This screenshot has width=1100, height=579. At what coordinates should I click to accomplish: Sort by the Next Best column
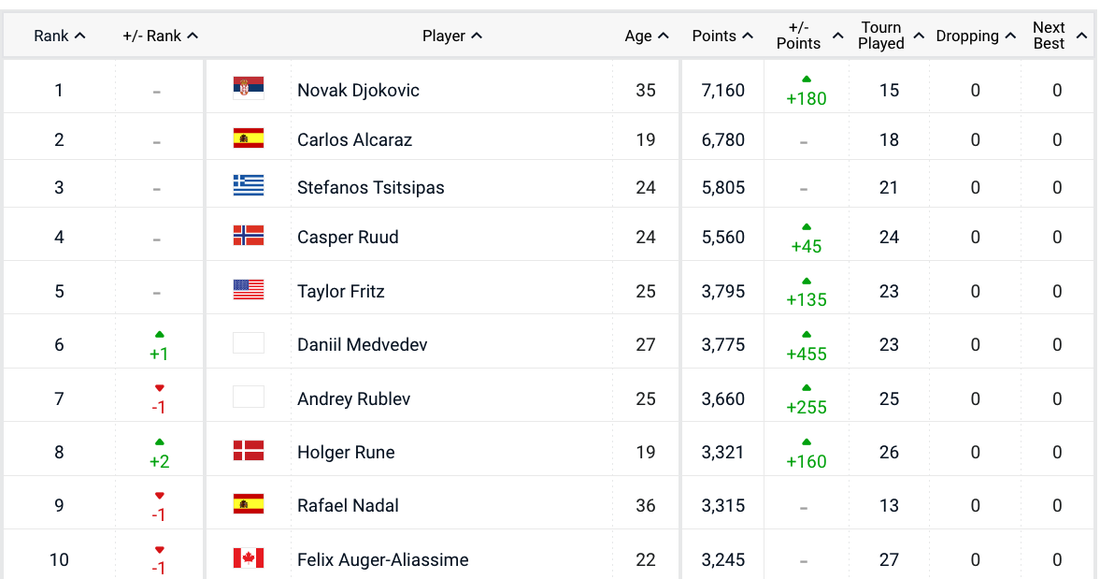point(1057,36)
